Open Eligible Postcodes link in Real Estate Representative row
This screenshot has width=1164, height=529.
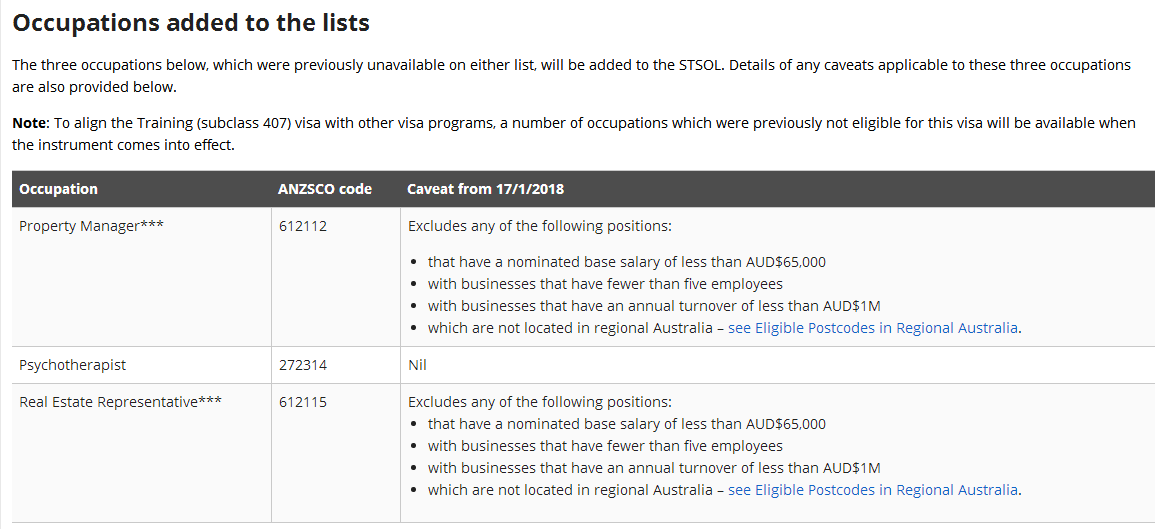pyautogui.click(x=873, y=490)
